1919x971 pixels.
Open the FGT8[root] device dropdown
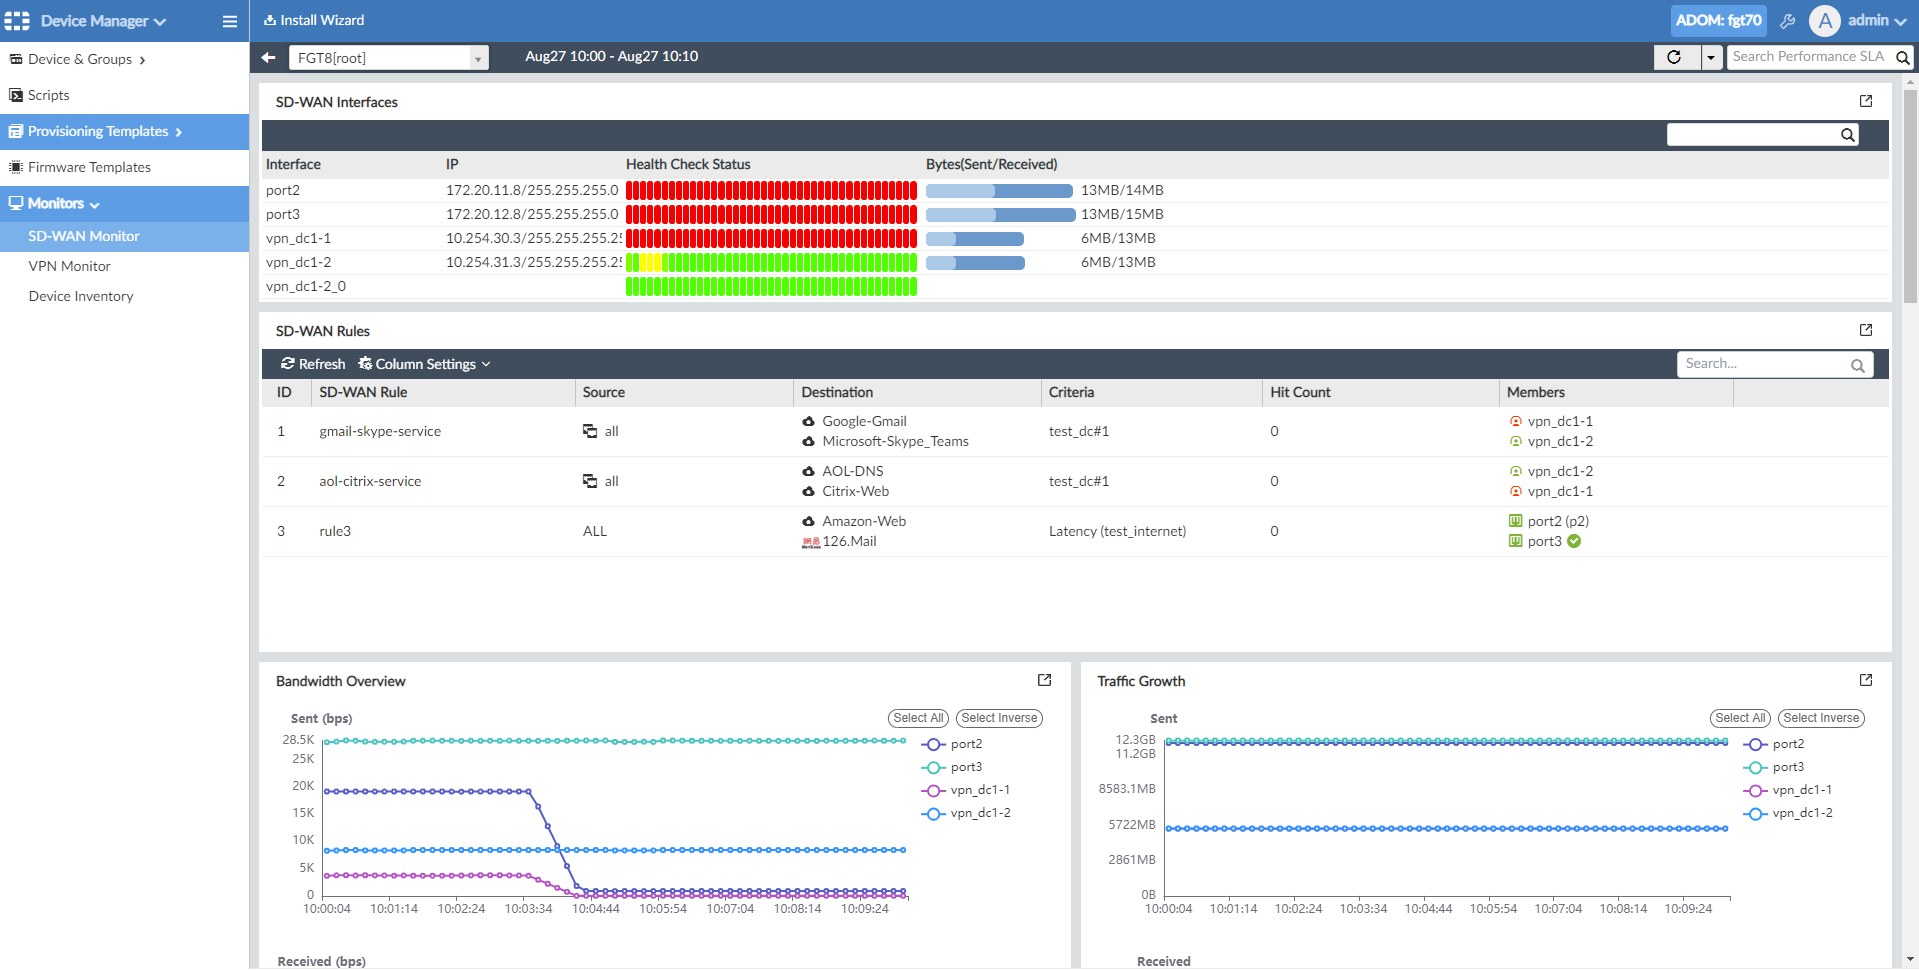pos(388,58)
